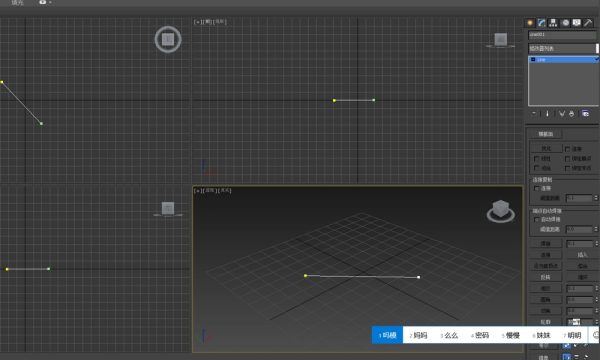Select the Line entry in modifier stack
The image size is (600, 360).
pyautogui.click(x=563, y=60)
